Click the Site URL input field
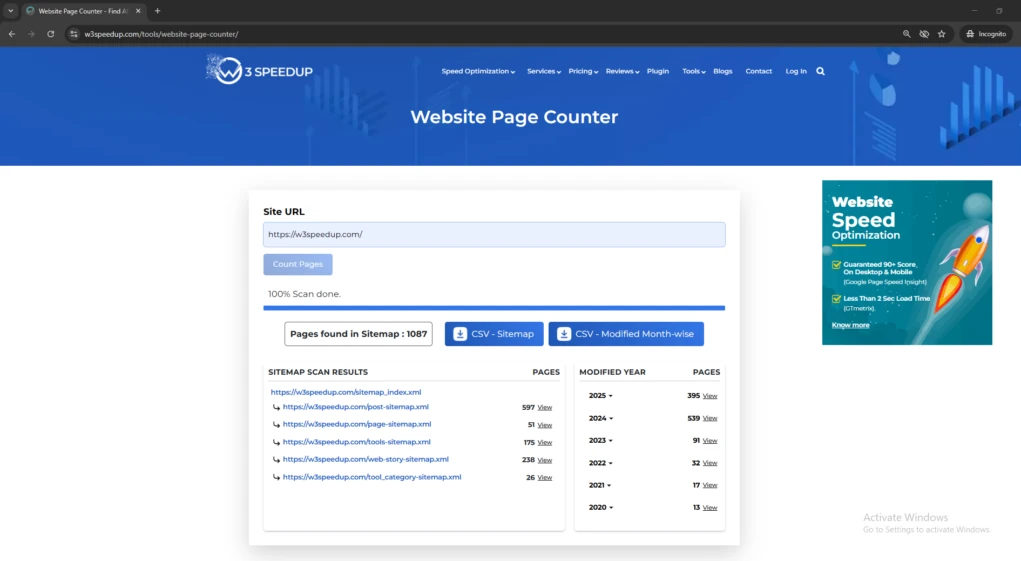This screenshot has width=1021, height=561. click(x=494, y=235)
